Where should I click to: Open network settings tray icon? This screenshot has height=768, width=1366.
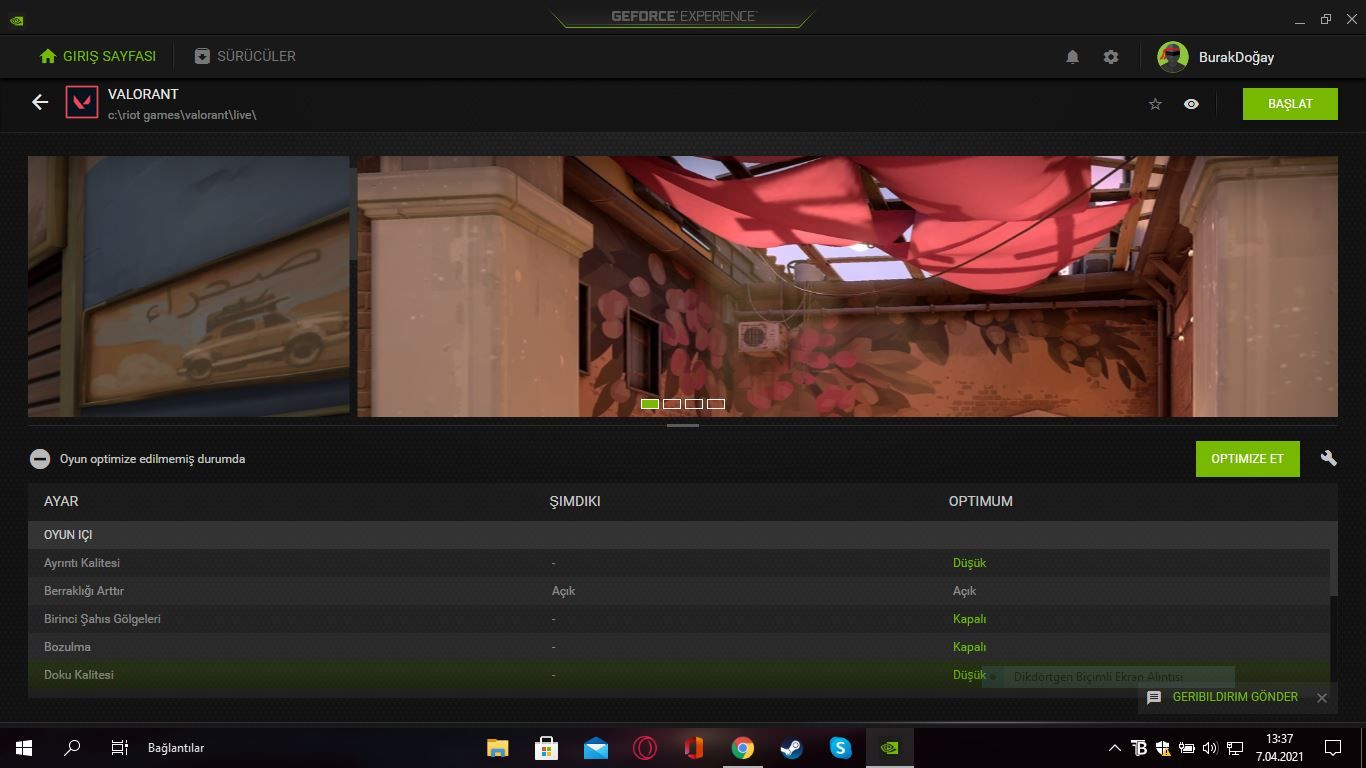tap(1235, 748)
